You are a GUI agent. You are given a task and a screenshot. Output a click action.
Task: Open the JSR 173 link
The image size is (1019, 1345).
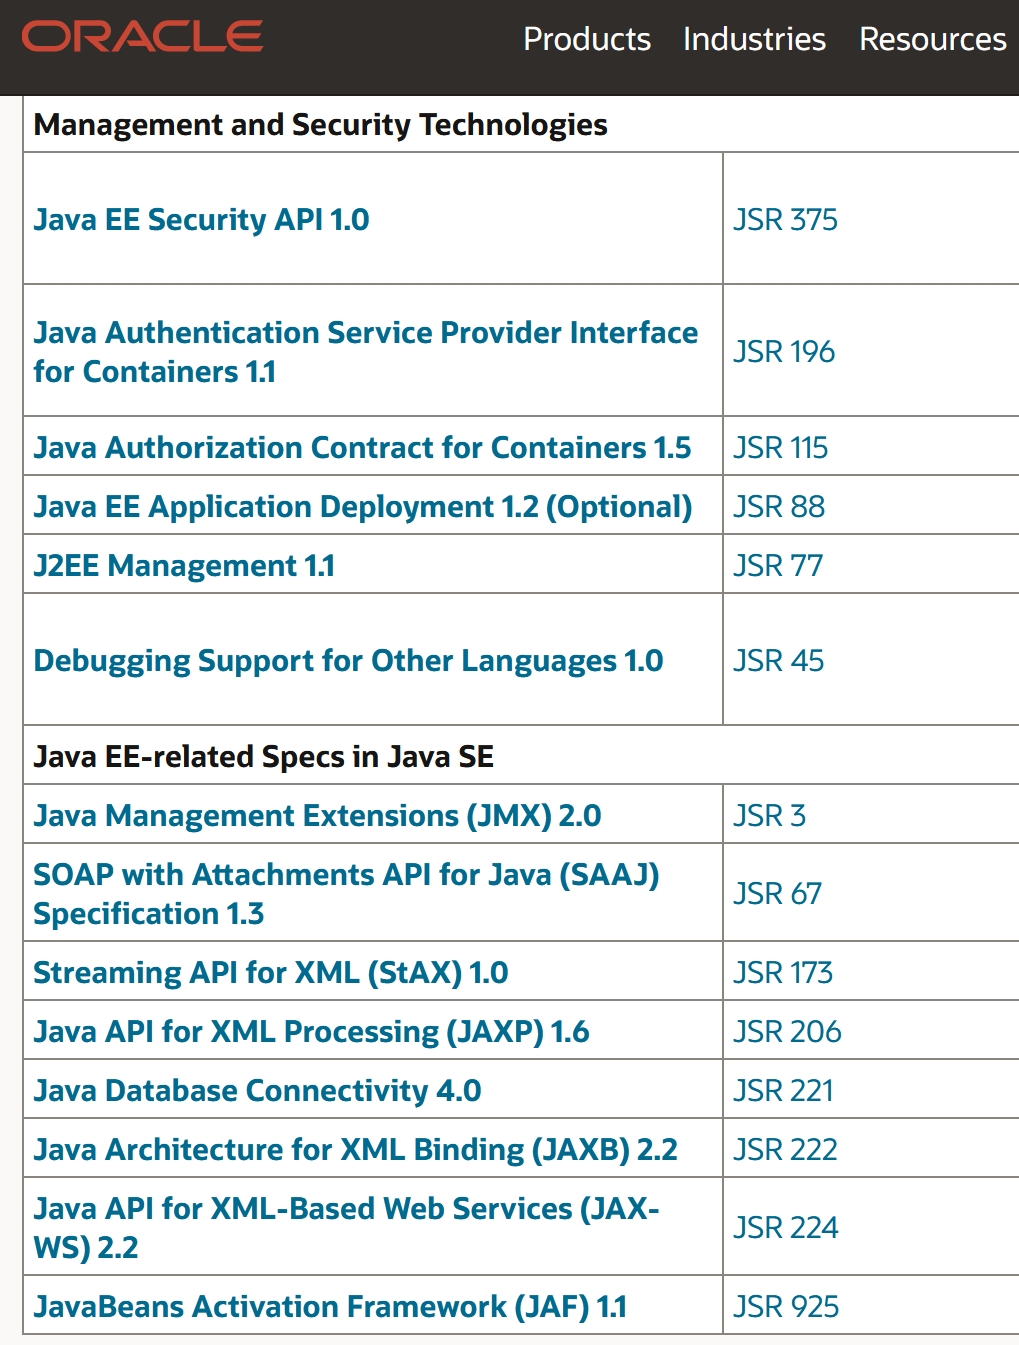pos(782,972)
